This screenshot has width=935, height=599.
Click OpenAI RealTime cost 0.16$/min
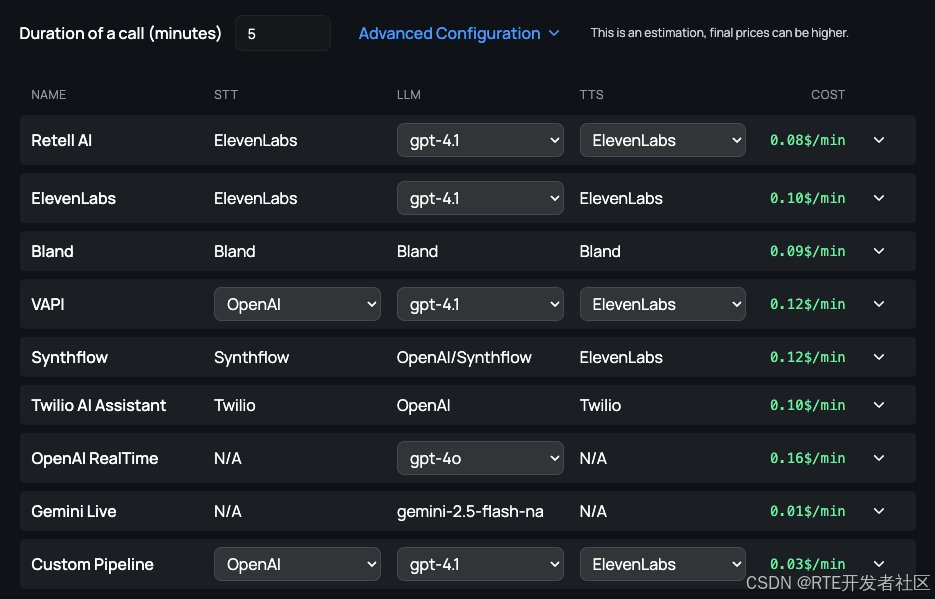(x=807, y=458)
